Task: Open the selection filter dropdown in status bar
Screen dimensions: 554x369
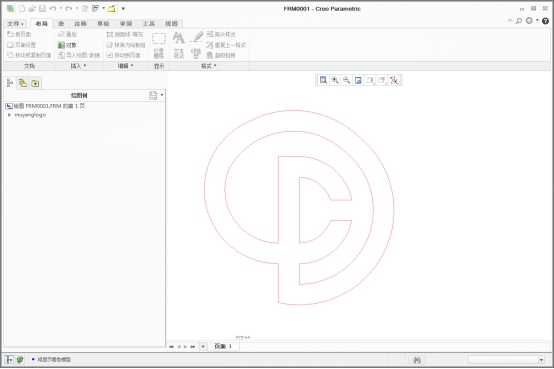Action: click(x=506, y=360)
